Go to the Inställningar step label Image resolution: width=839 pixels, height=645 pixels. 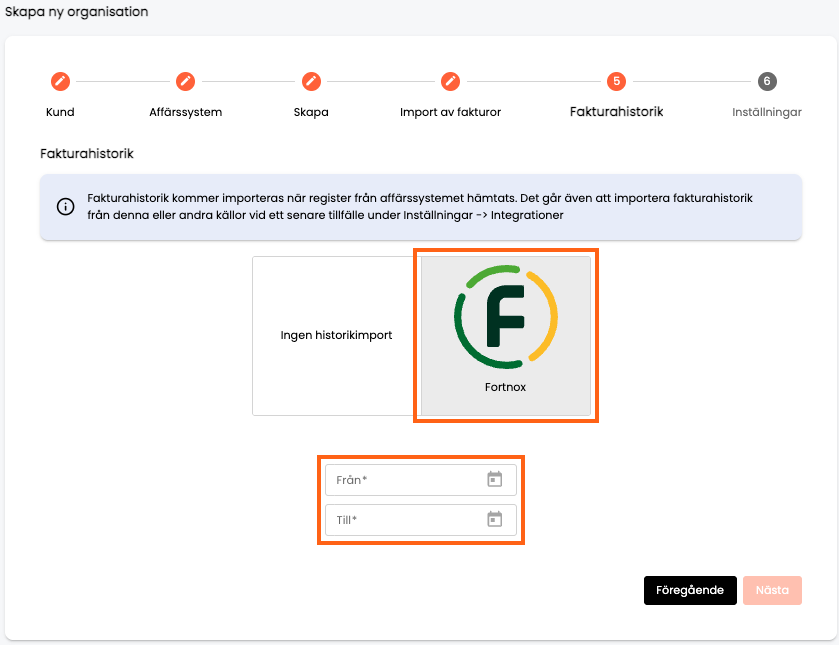tap(767, 112)
